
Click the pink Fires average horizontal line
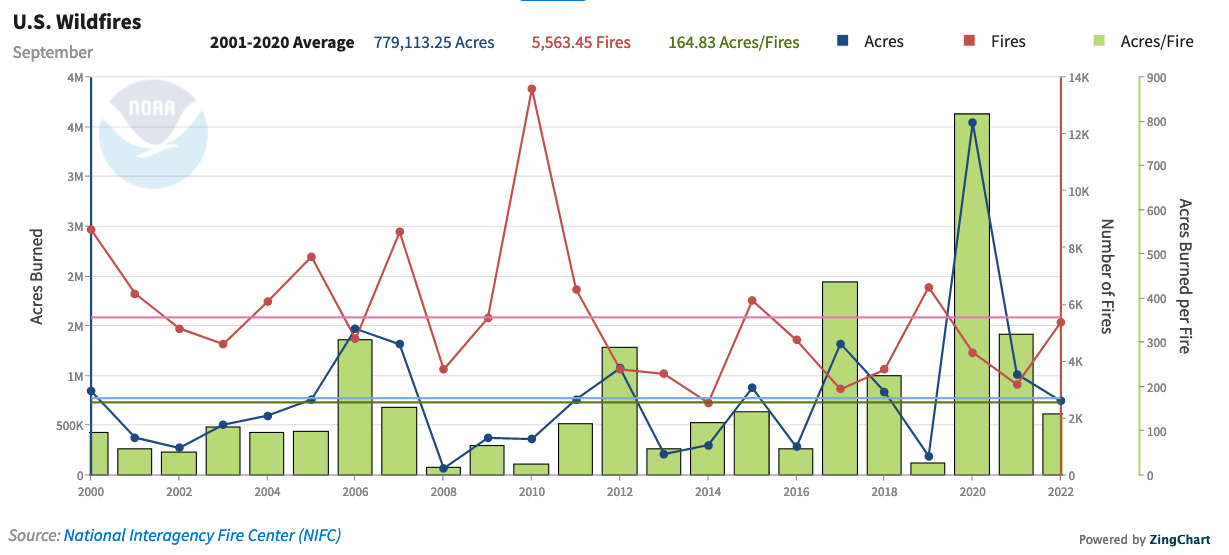700,317
